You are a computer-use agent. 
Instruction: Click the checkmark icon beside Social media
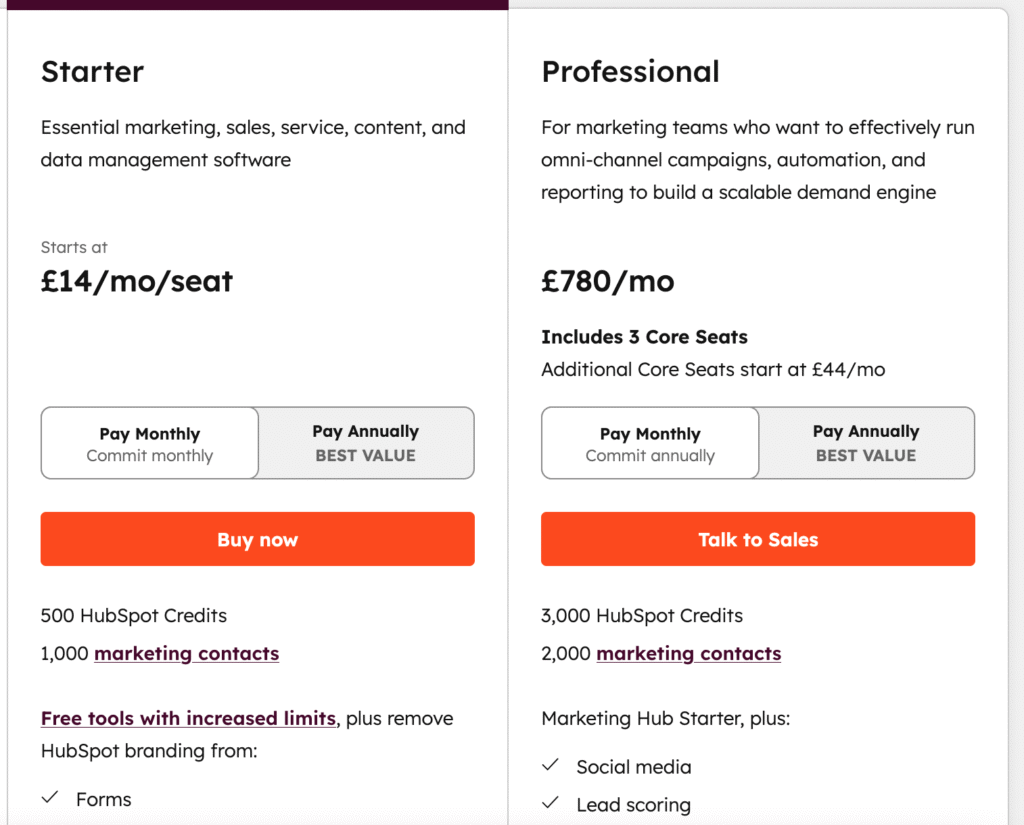pyautogui.click(x=550, y=766)
